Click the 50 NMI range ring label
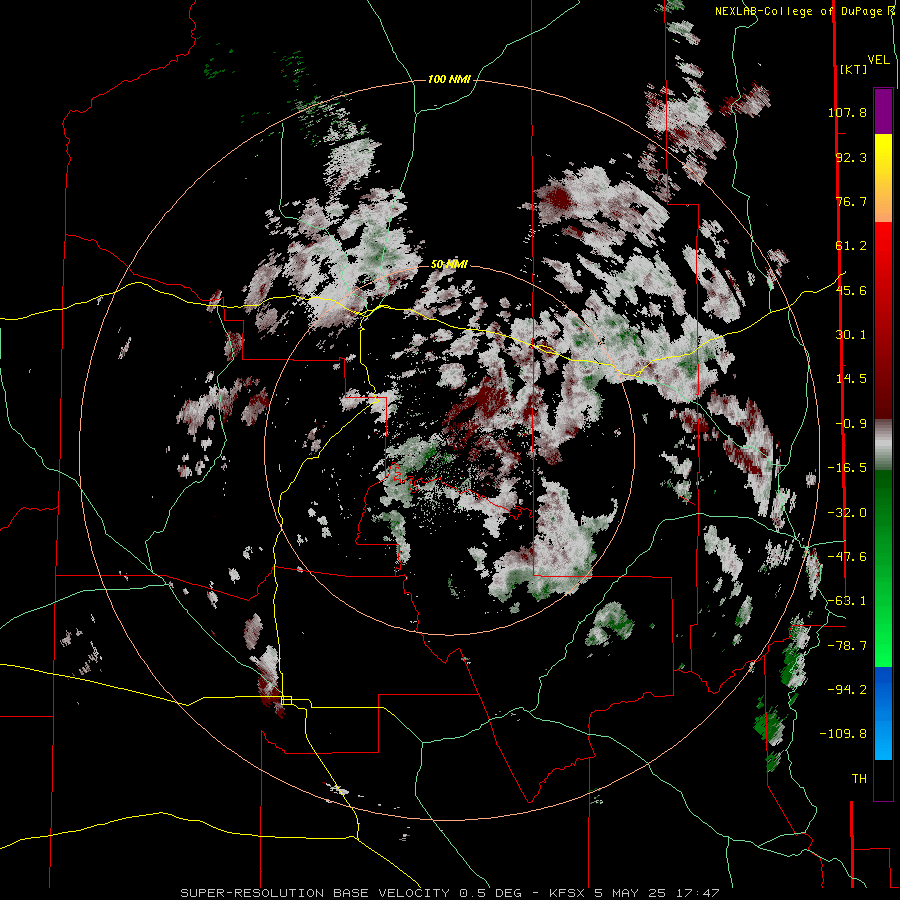Viewport: 900px width, 900px height. [x=449, y=264]
